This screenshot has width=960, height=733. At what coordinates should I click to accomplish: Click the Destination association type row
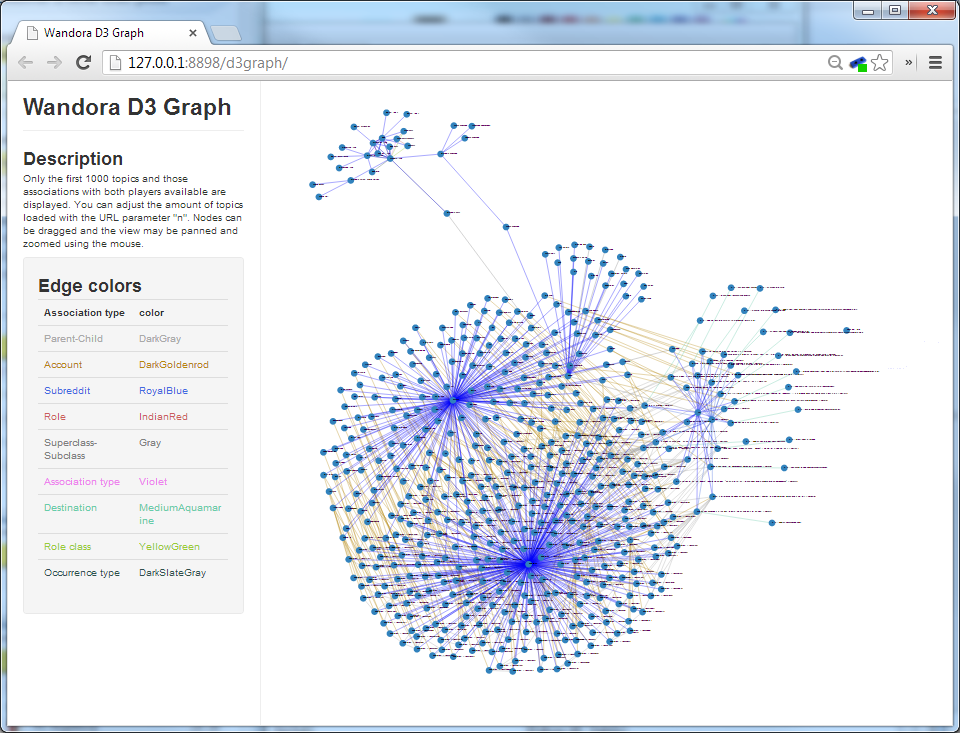pyautogui.click(x=70, y=508)
